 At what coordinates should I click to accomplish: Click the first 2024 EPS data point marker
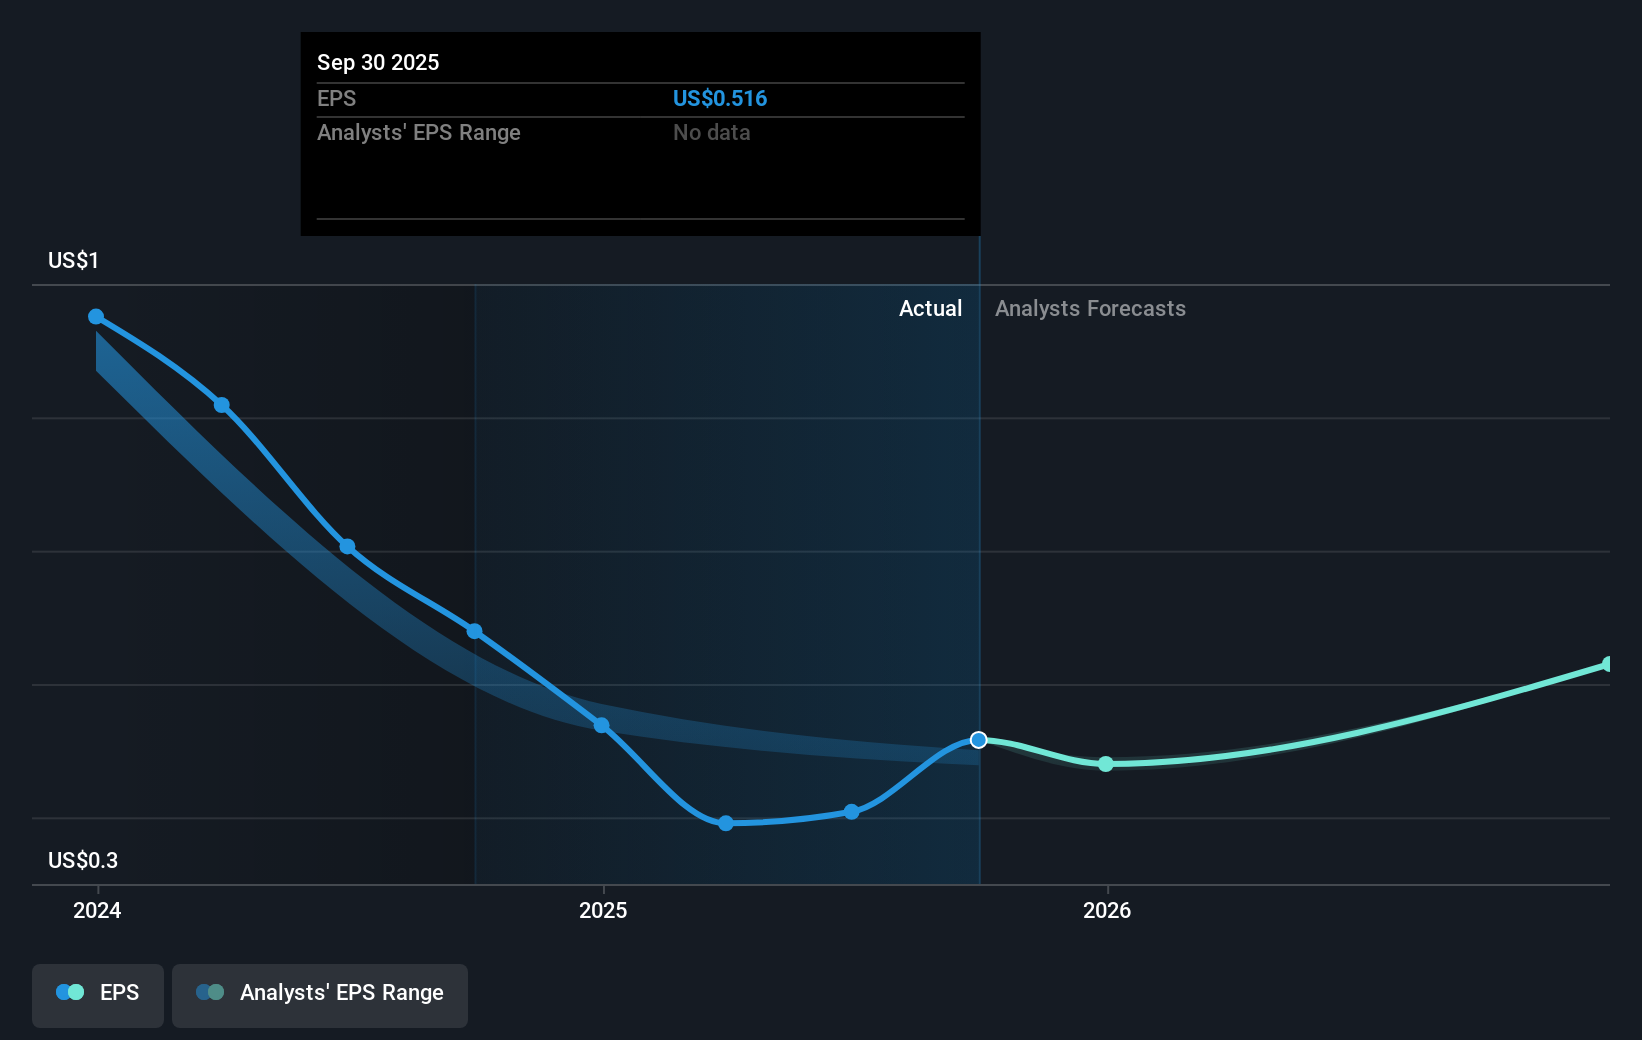pyautogui.click(x=96, y=316)
